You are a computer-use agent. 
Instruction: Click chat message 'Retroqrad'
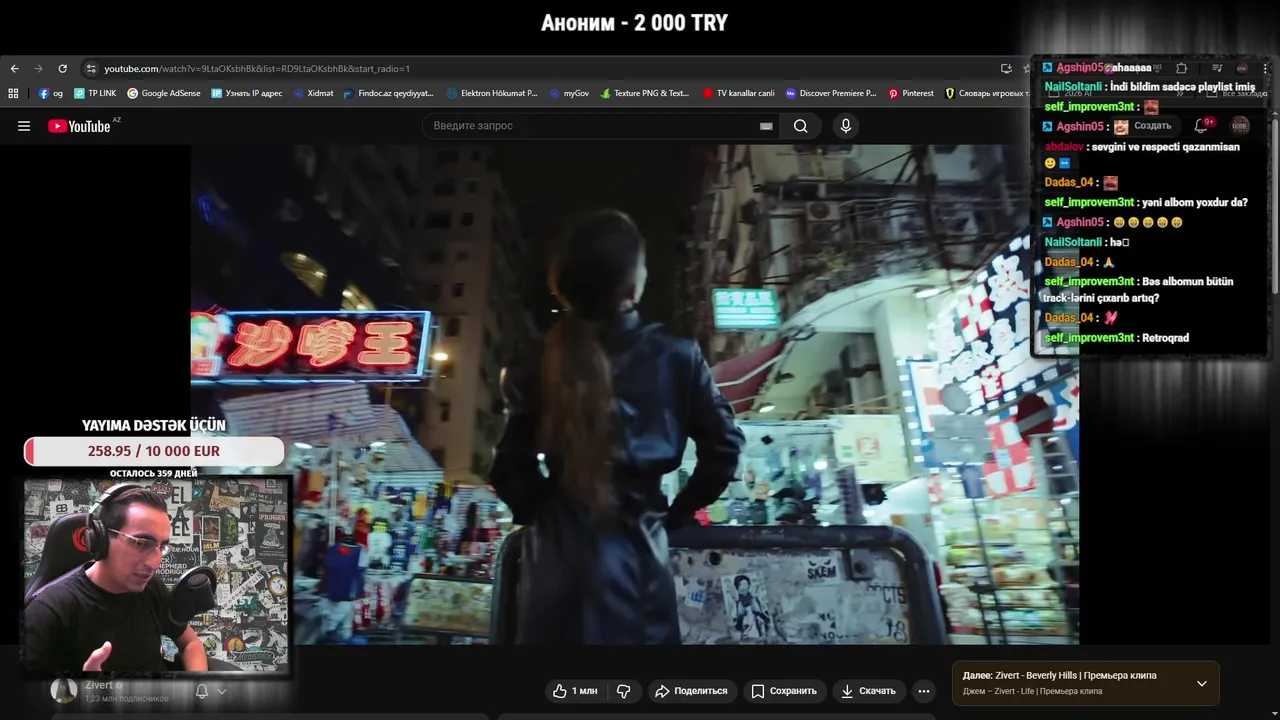[x=1165, y=338]
